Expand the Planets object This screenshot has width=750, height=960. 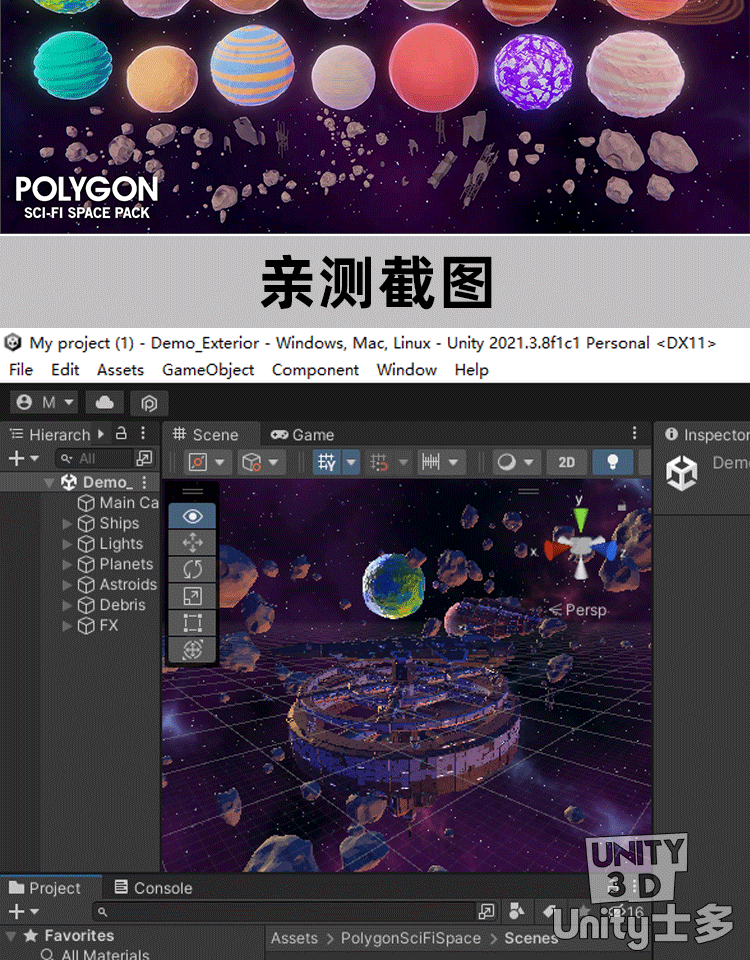coord(67,564)
